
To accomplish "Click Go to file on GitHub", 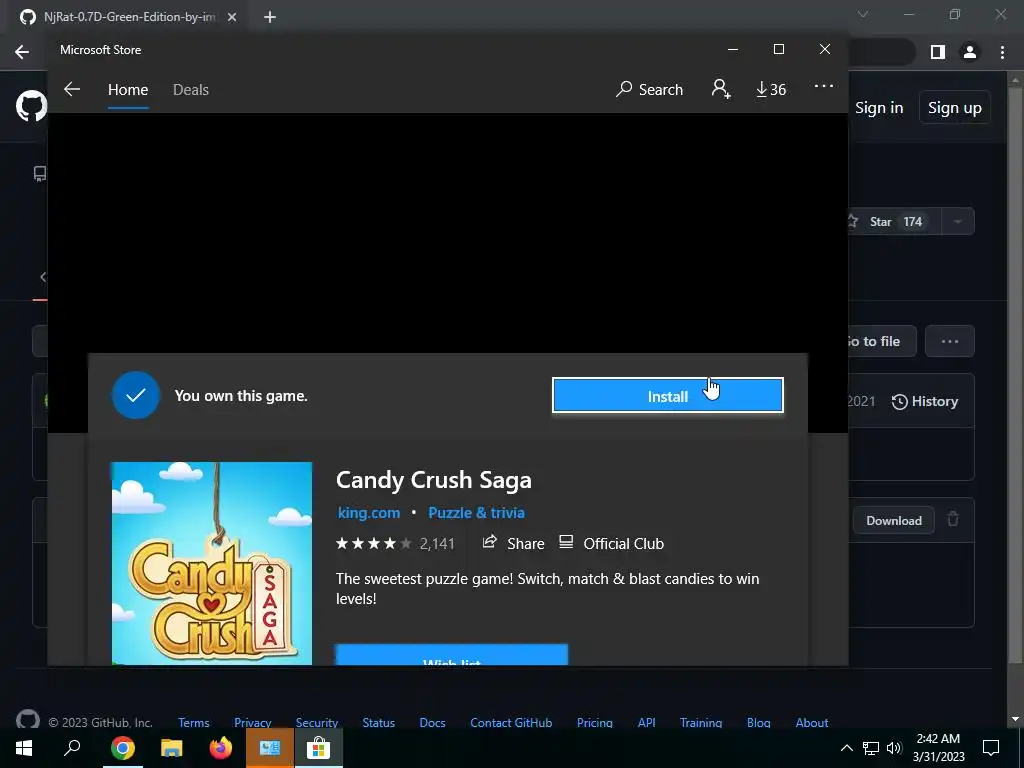I will coord(880,341).
